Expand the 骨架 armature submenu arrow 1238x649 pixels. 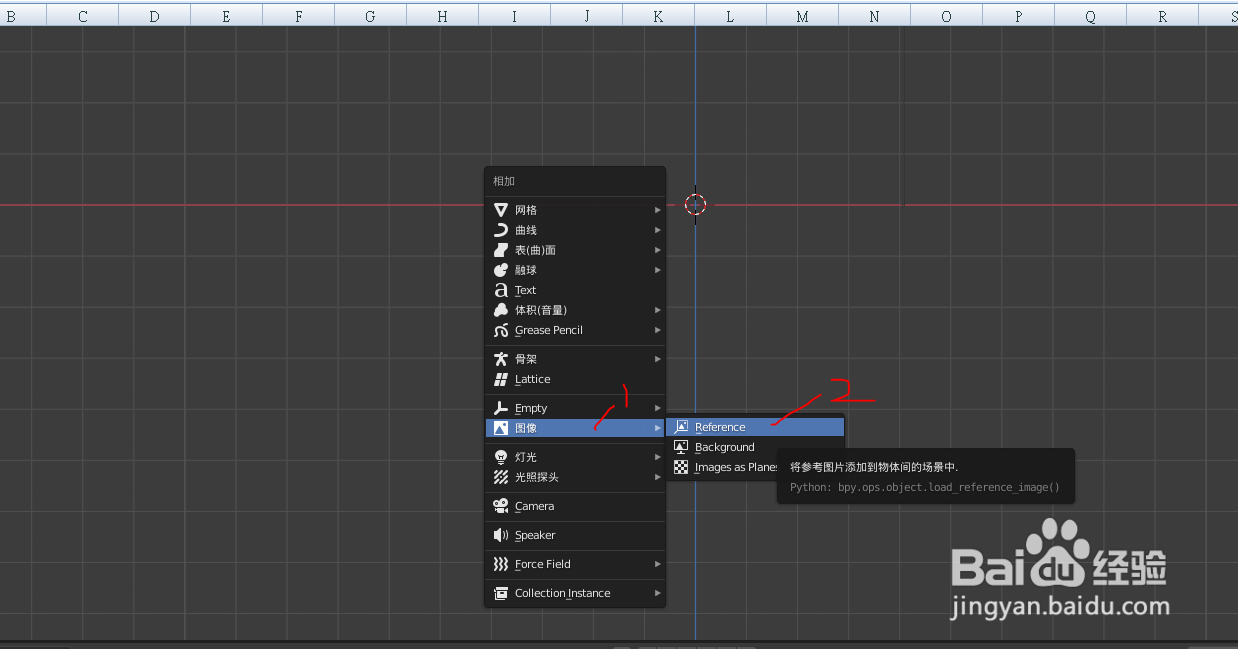click(657, 359)
